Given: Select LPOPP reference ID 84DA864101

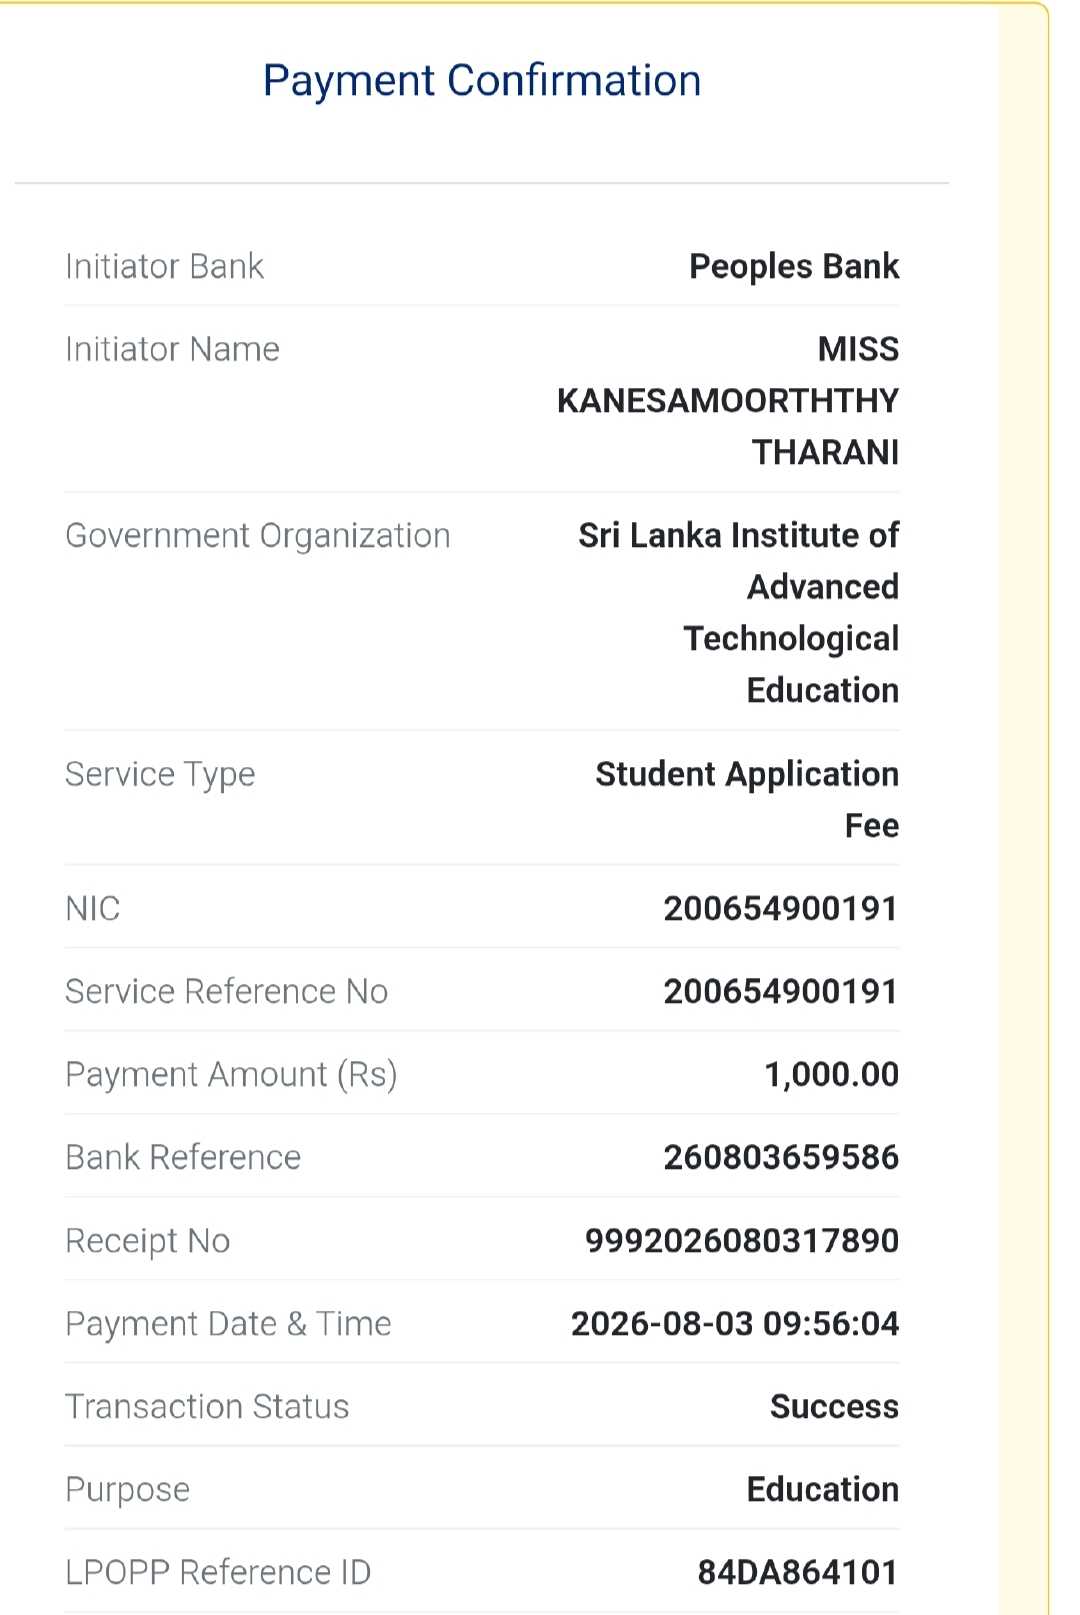Looking at the screenshot, I should (x=798, y=1572).
